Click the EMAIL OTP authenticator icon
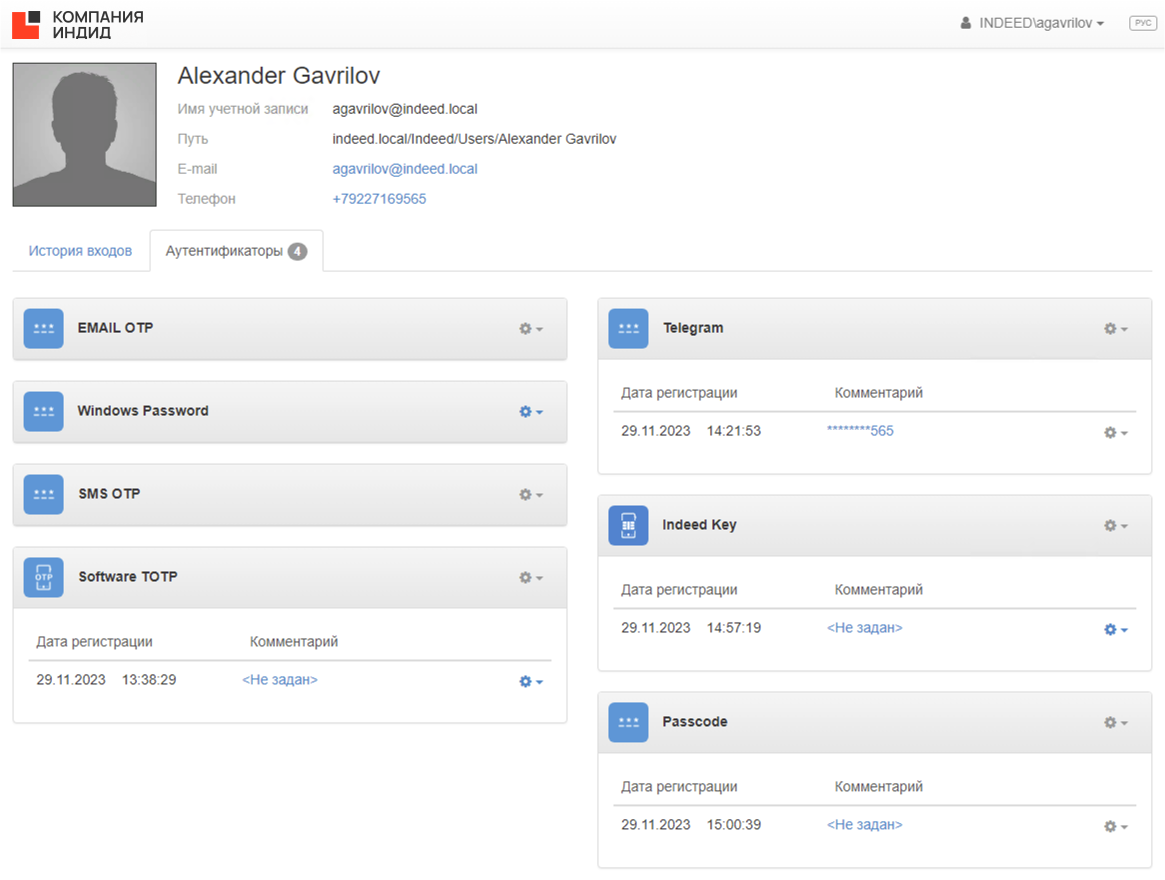The height and width of the screenshot is (880, 1165). pyautogui.click(x=44, y=329)
